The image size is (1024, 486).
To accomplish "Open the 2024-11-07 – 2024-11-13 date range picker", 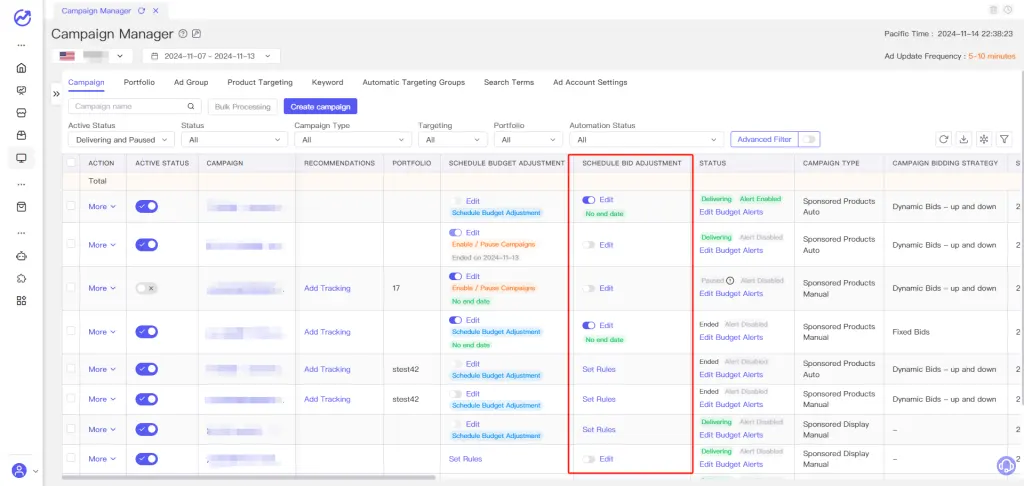I will pos(211,56).
